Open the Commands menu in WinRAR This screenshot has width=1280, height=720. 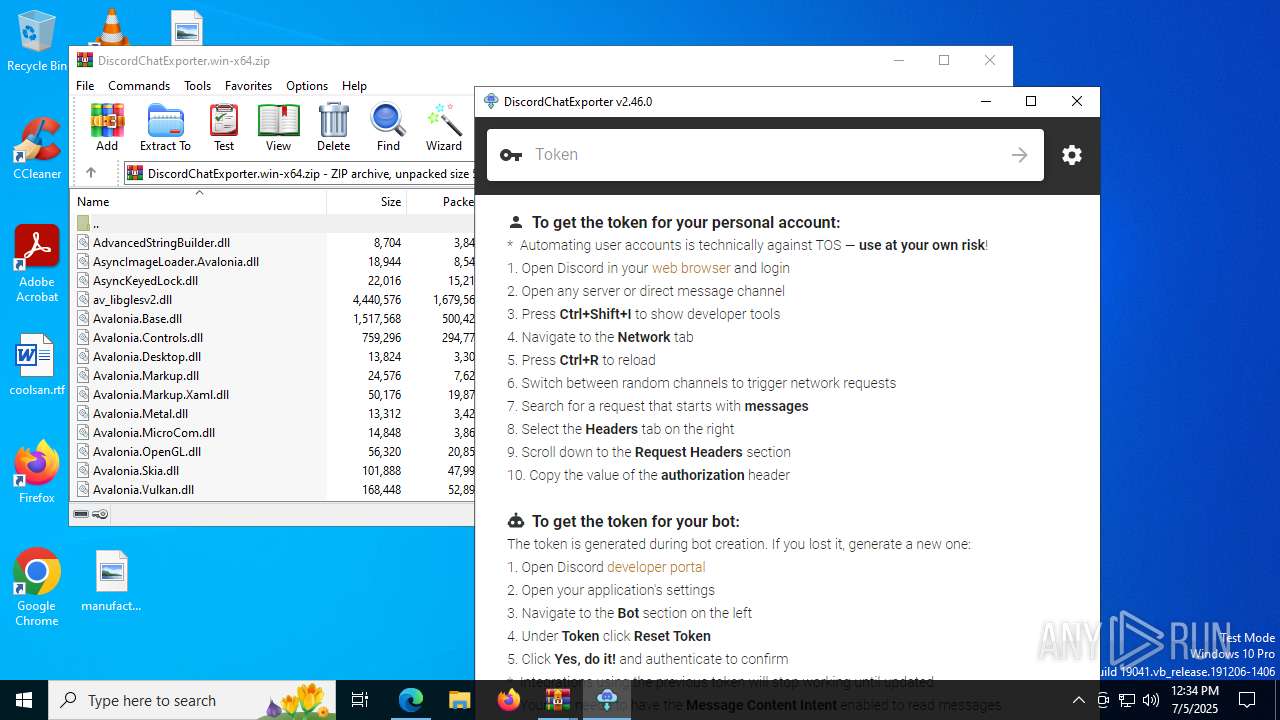click(139, 86)
